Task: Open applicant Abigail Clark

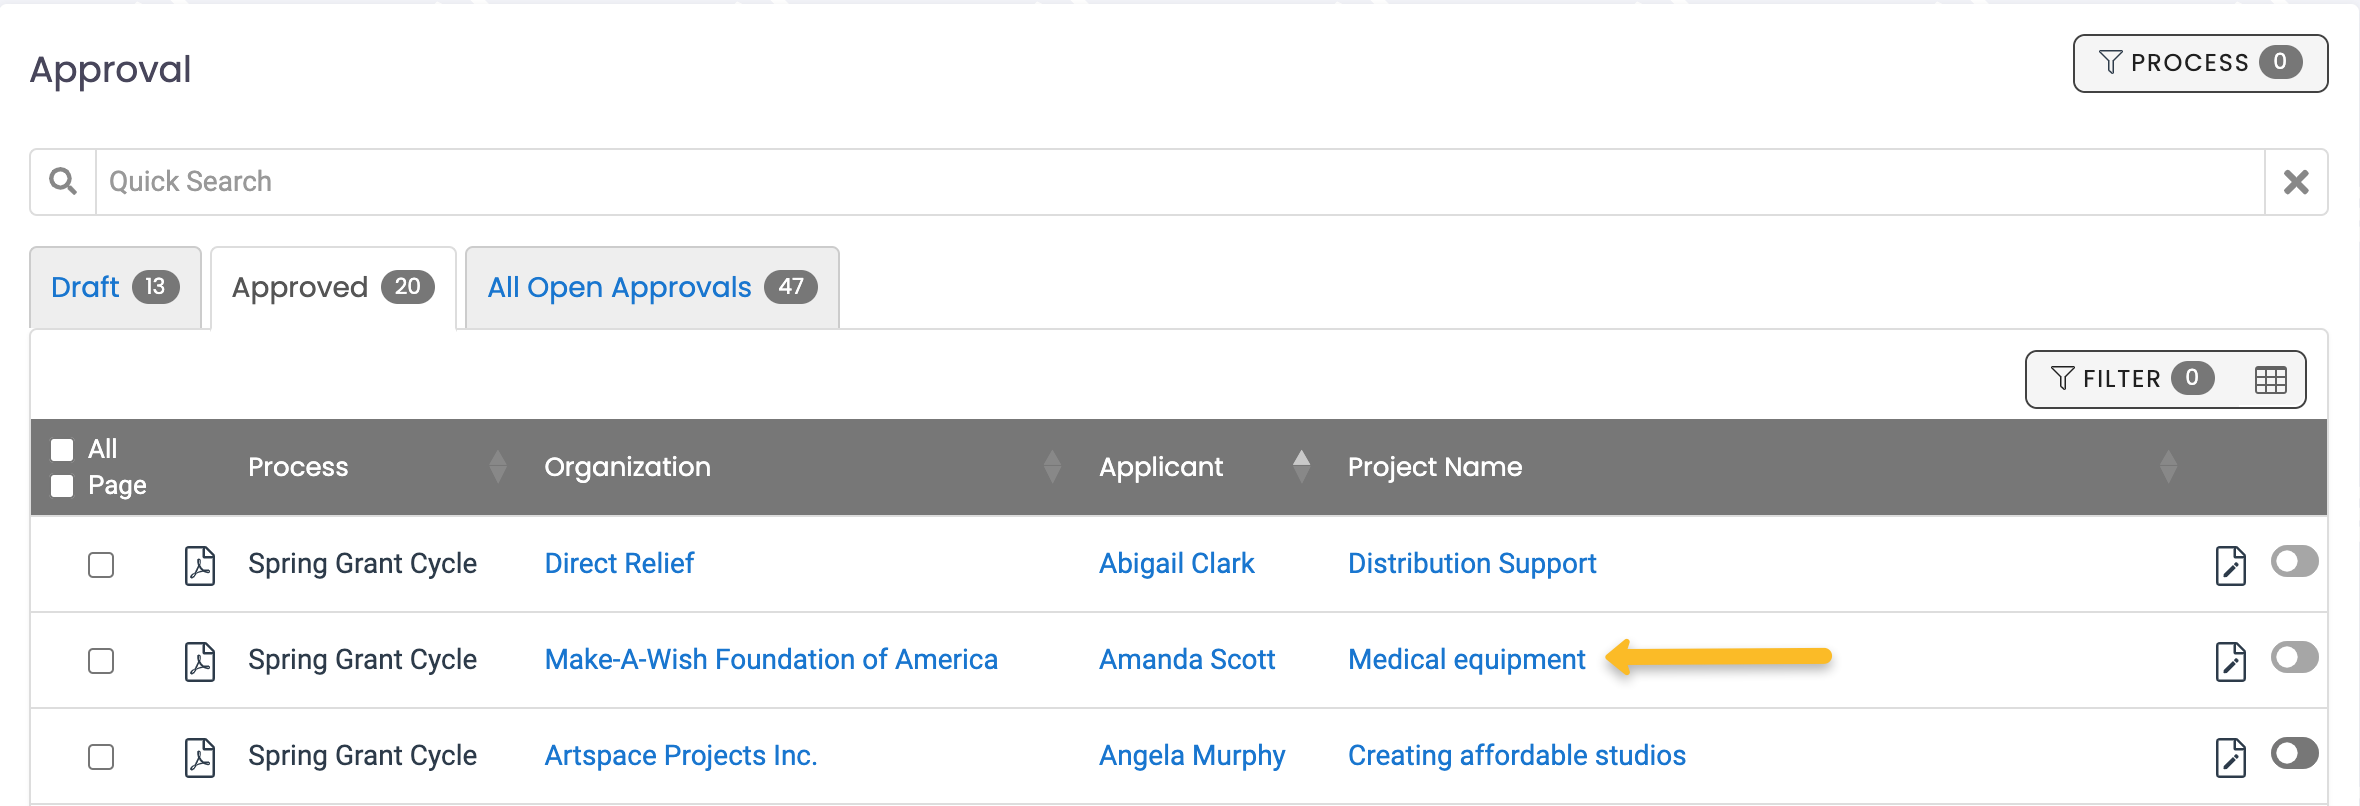Action: pos(1177,564)
